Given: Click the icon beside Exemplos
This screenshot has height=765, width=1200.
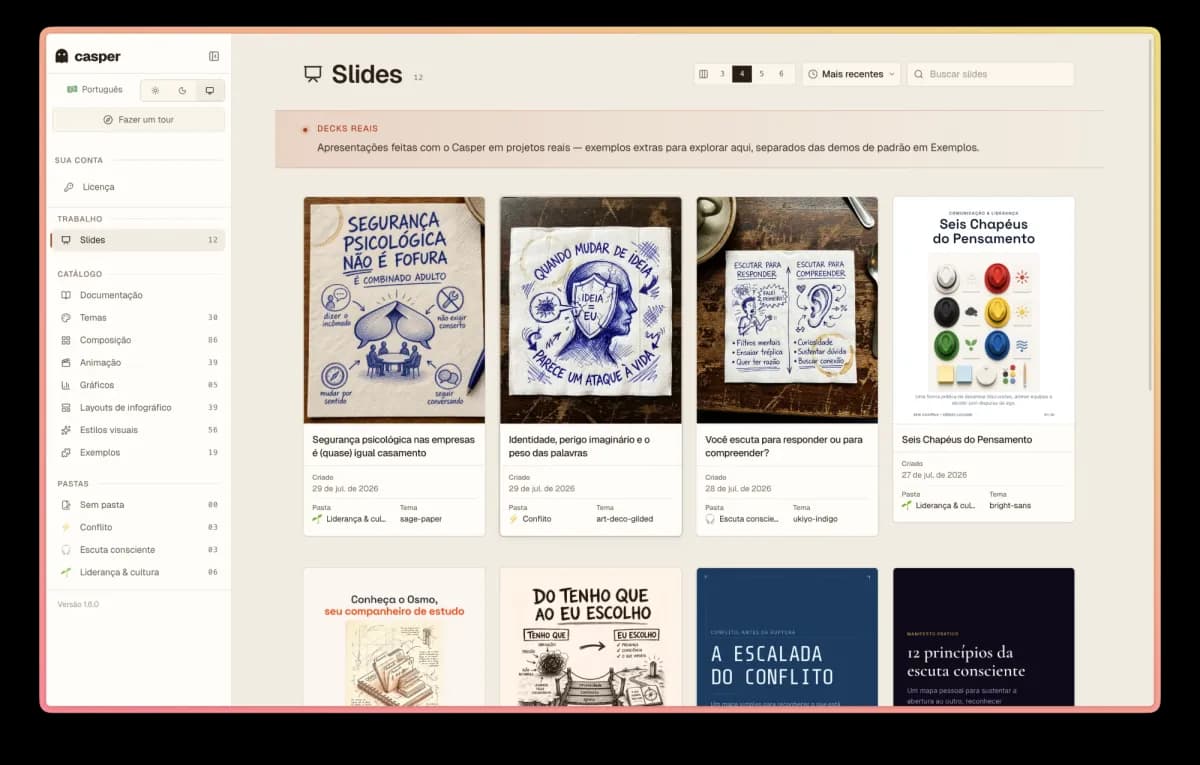Looking at the screenshot, I should pyautogui.click(x=66, y=453).
